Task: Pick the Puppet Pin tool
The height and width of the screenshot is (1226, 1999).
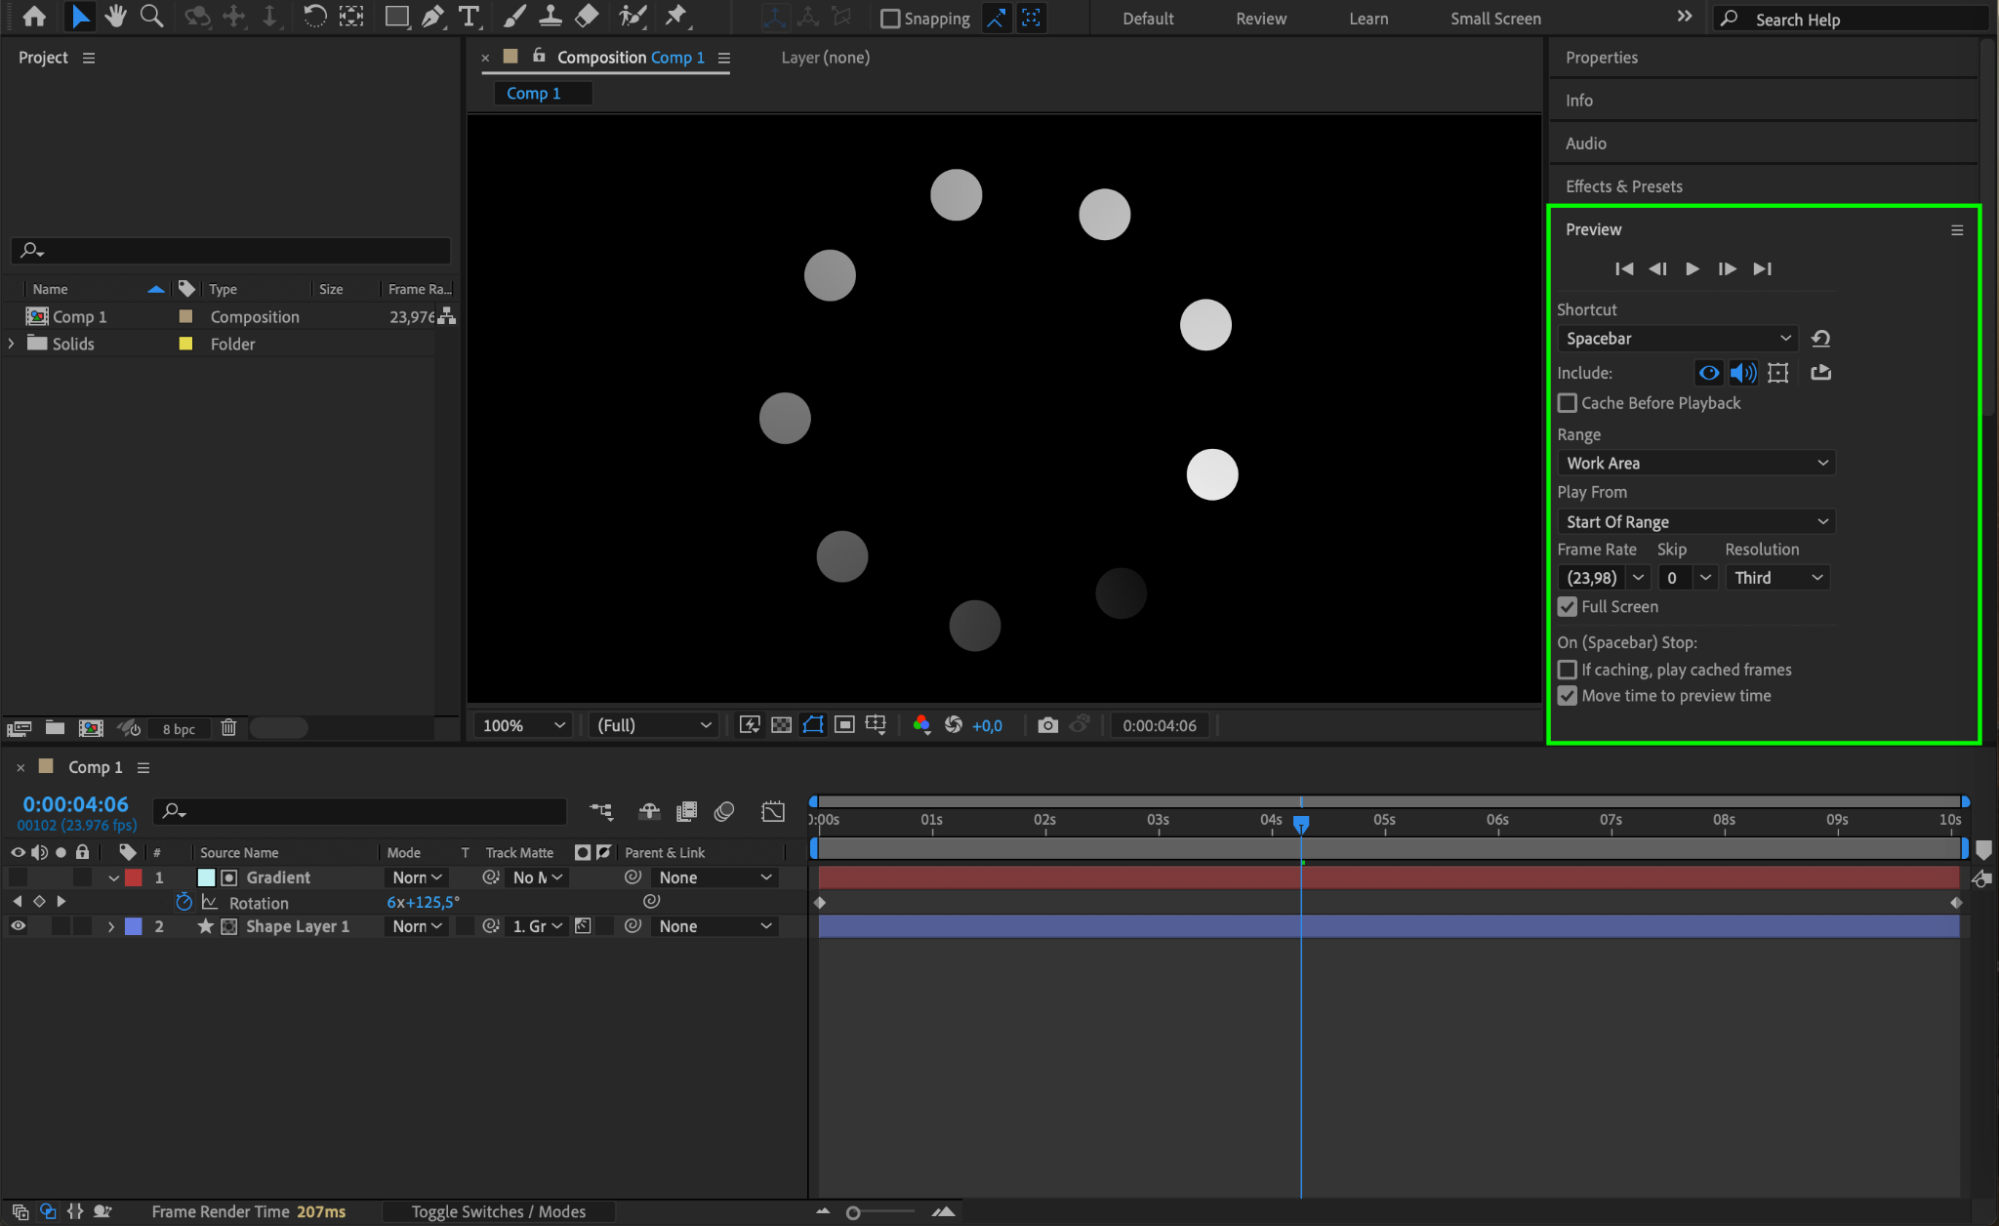Action: click(677, 16)
